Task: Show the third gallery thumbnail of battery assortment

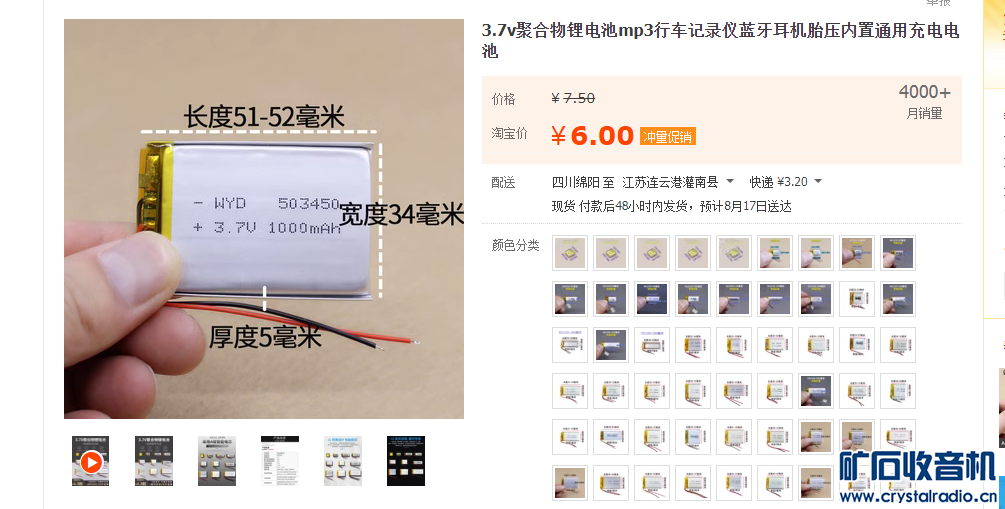Action: click(x=217, y=461)
